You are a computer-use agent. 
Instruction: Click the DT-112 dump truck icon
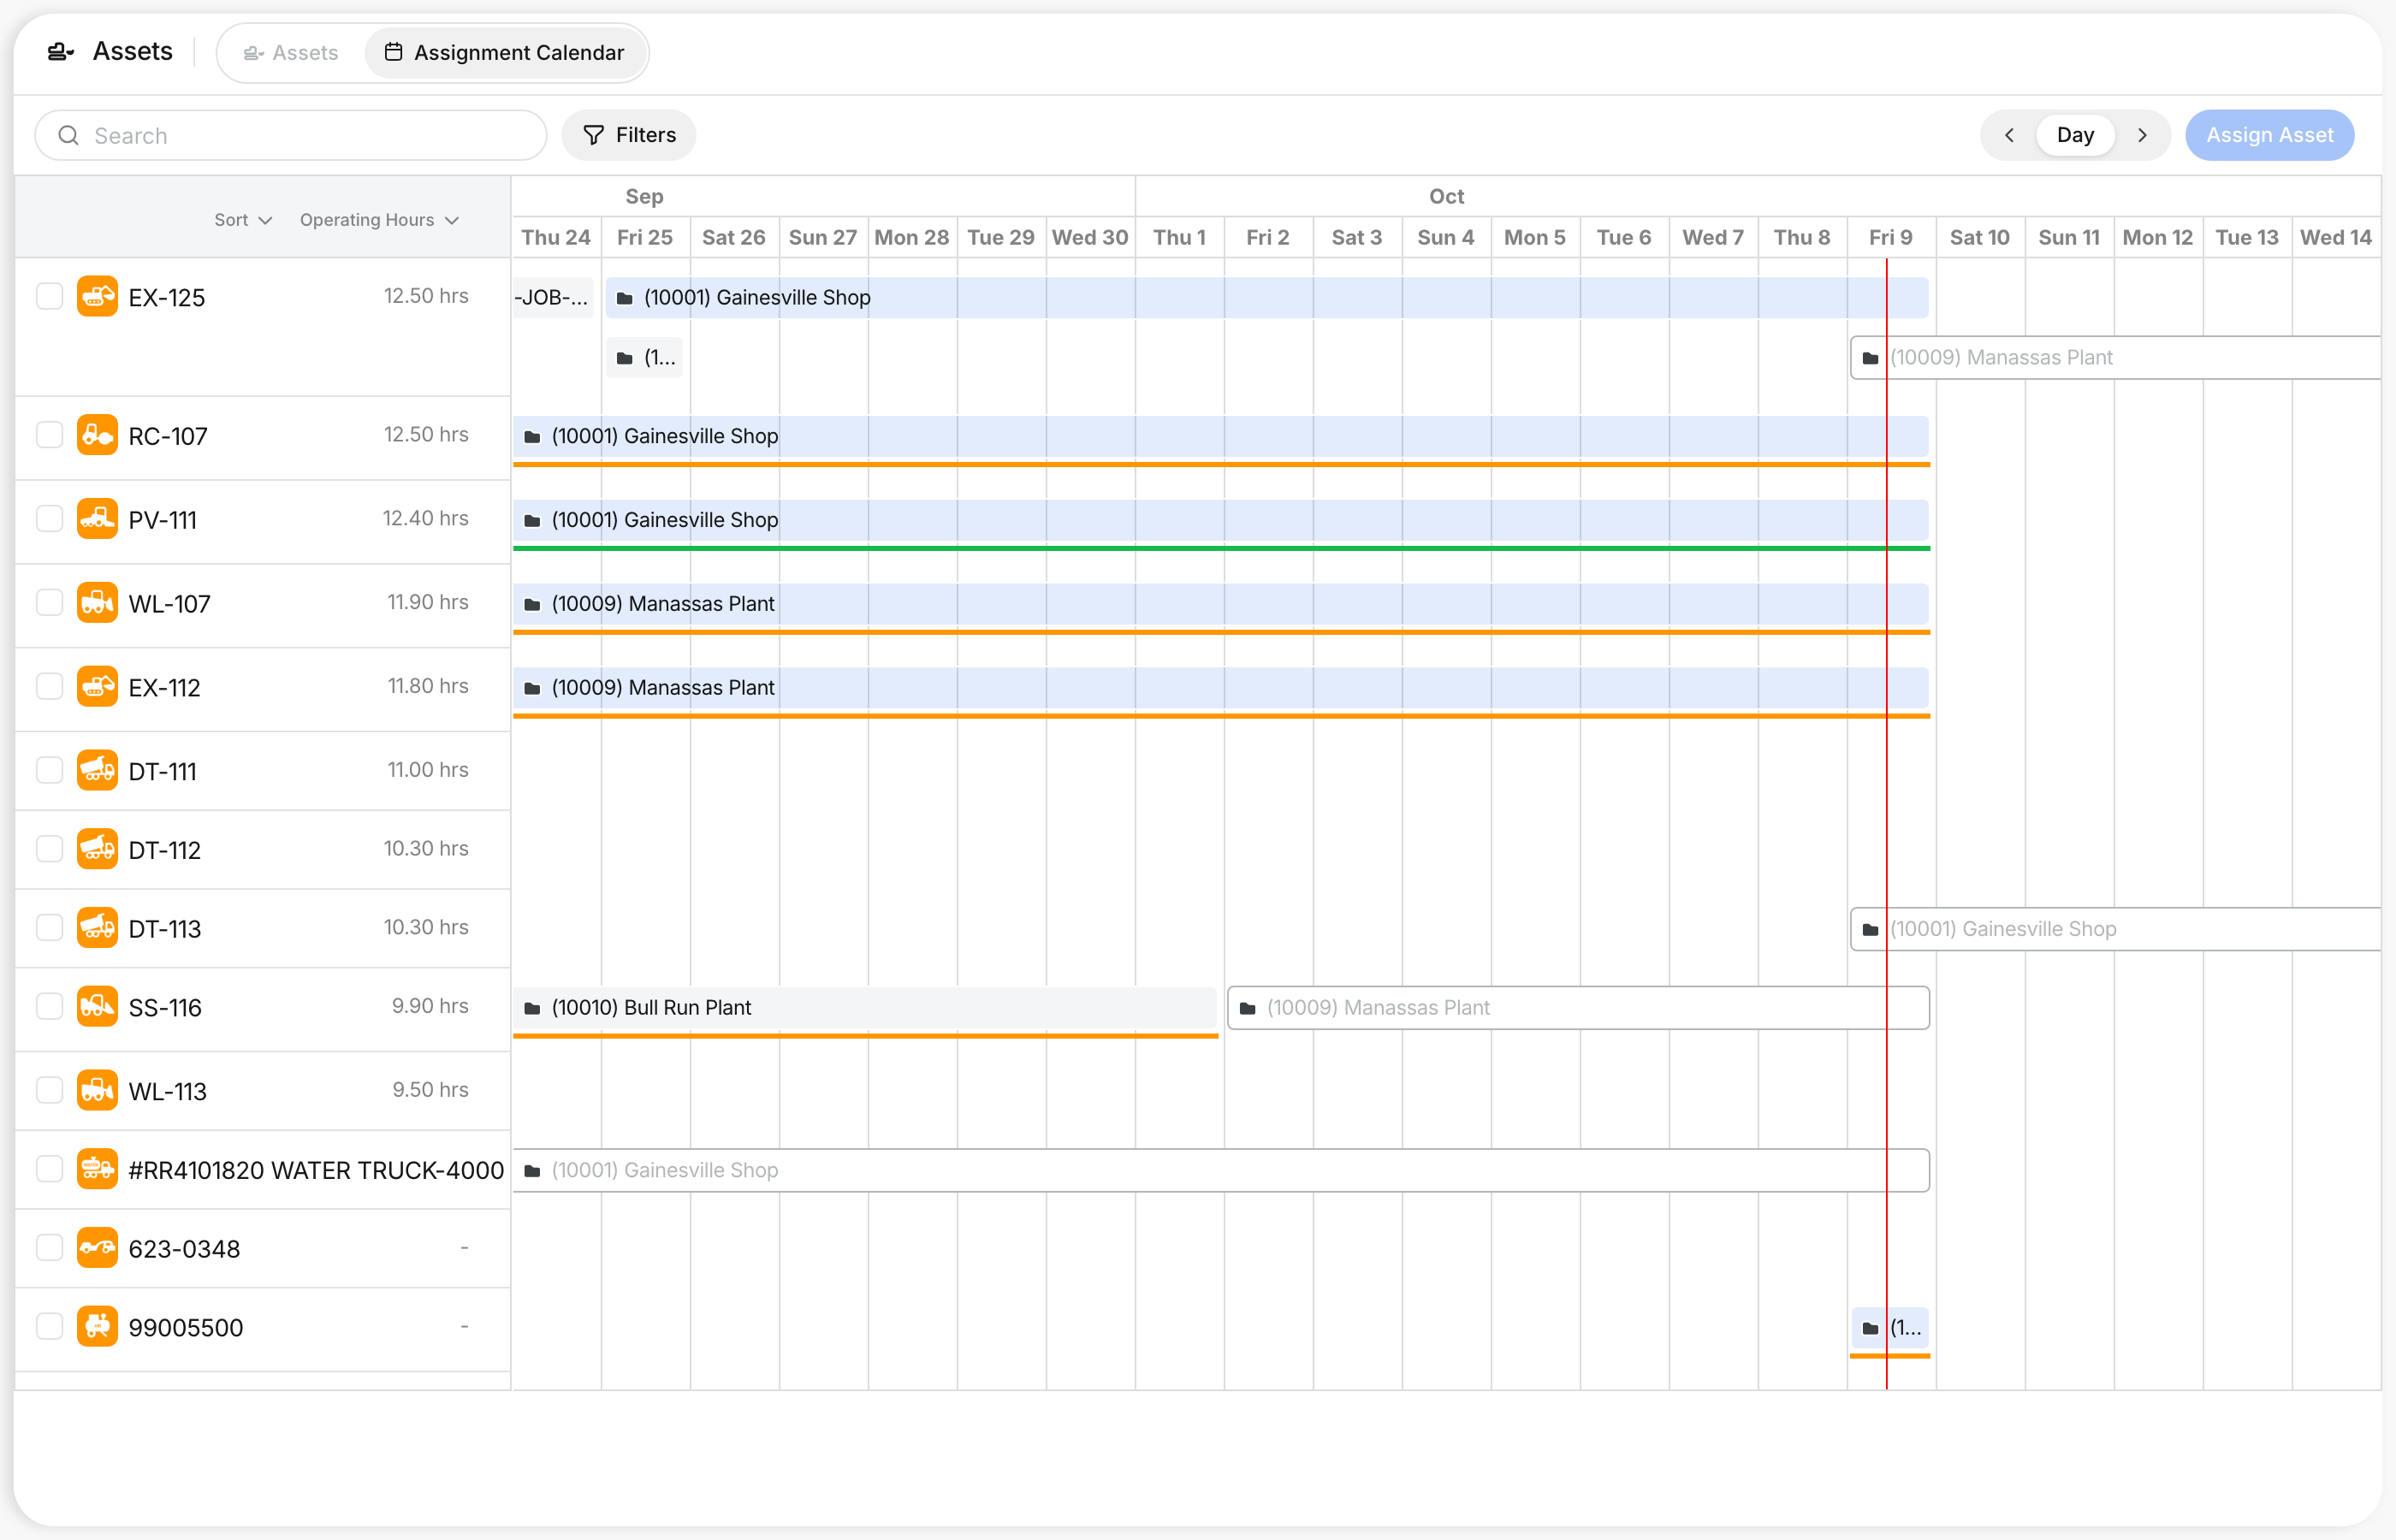click(97, 849)
